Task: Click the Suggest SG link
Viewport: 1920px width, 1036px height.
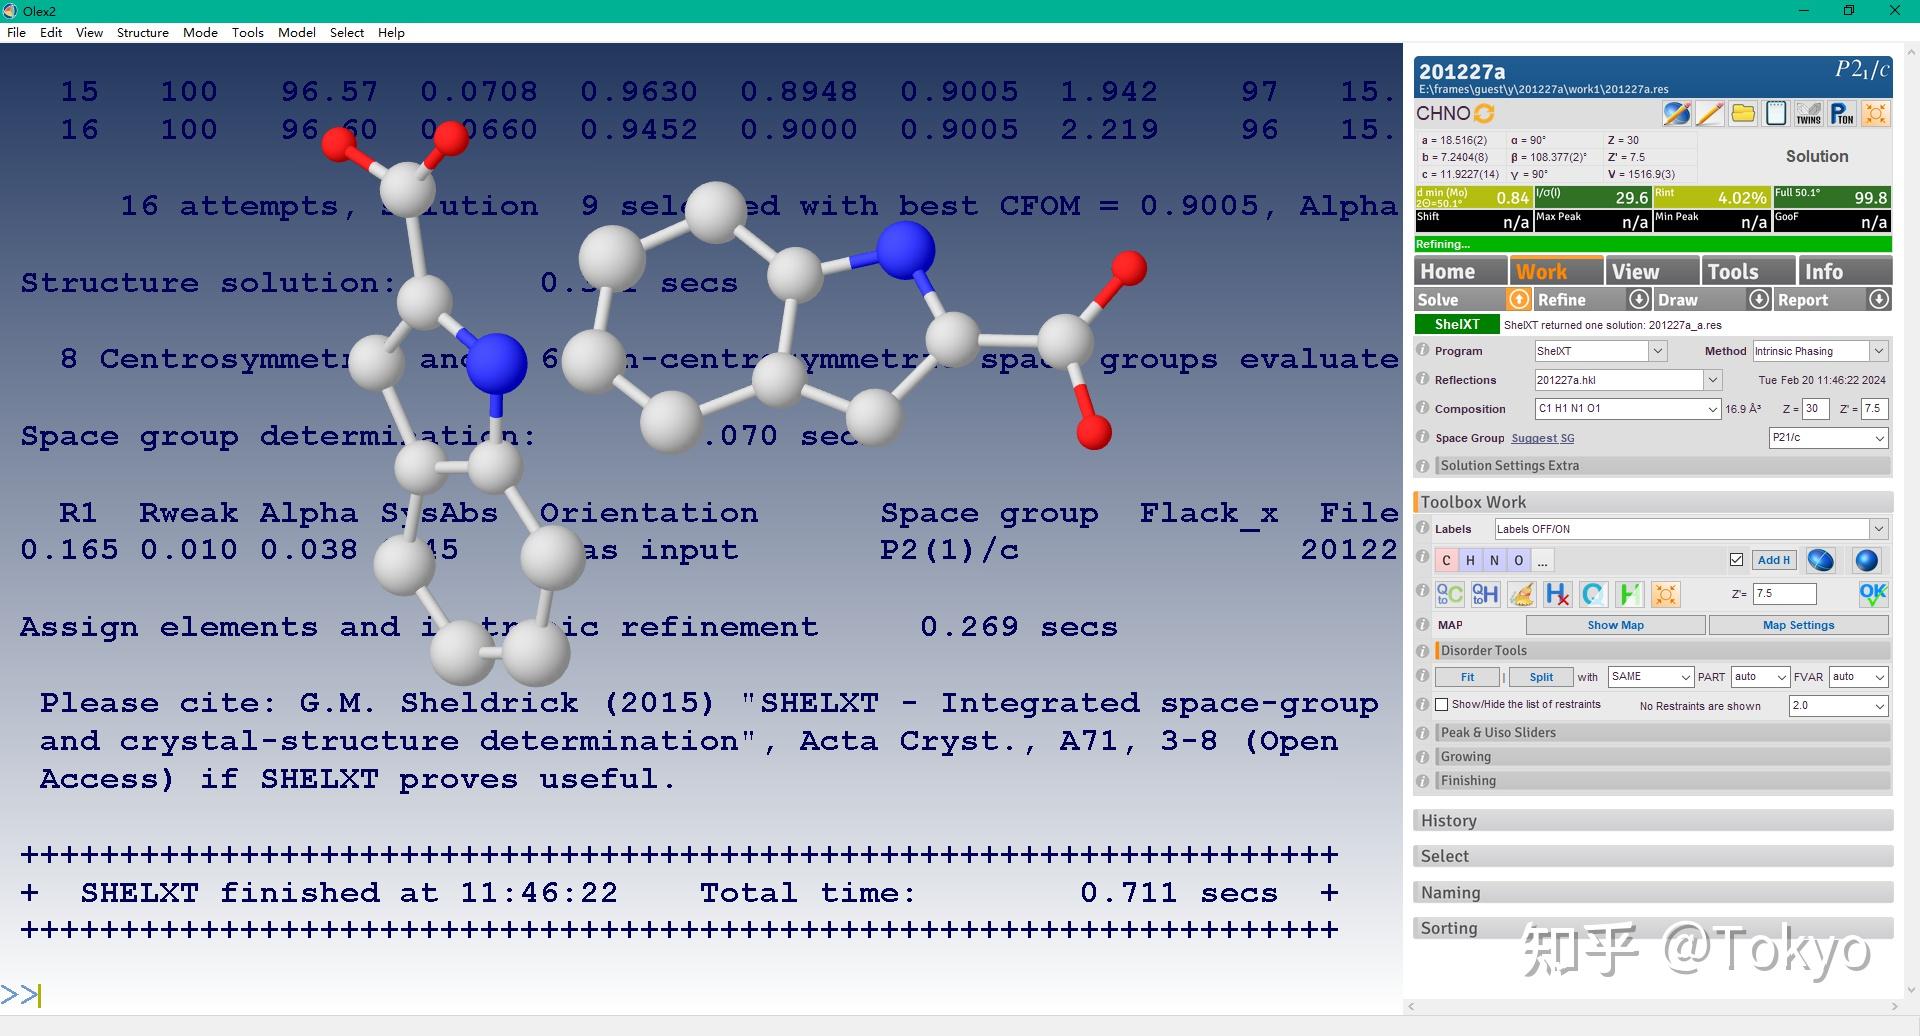Action: tap(1542, 438)
